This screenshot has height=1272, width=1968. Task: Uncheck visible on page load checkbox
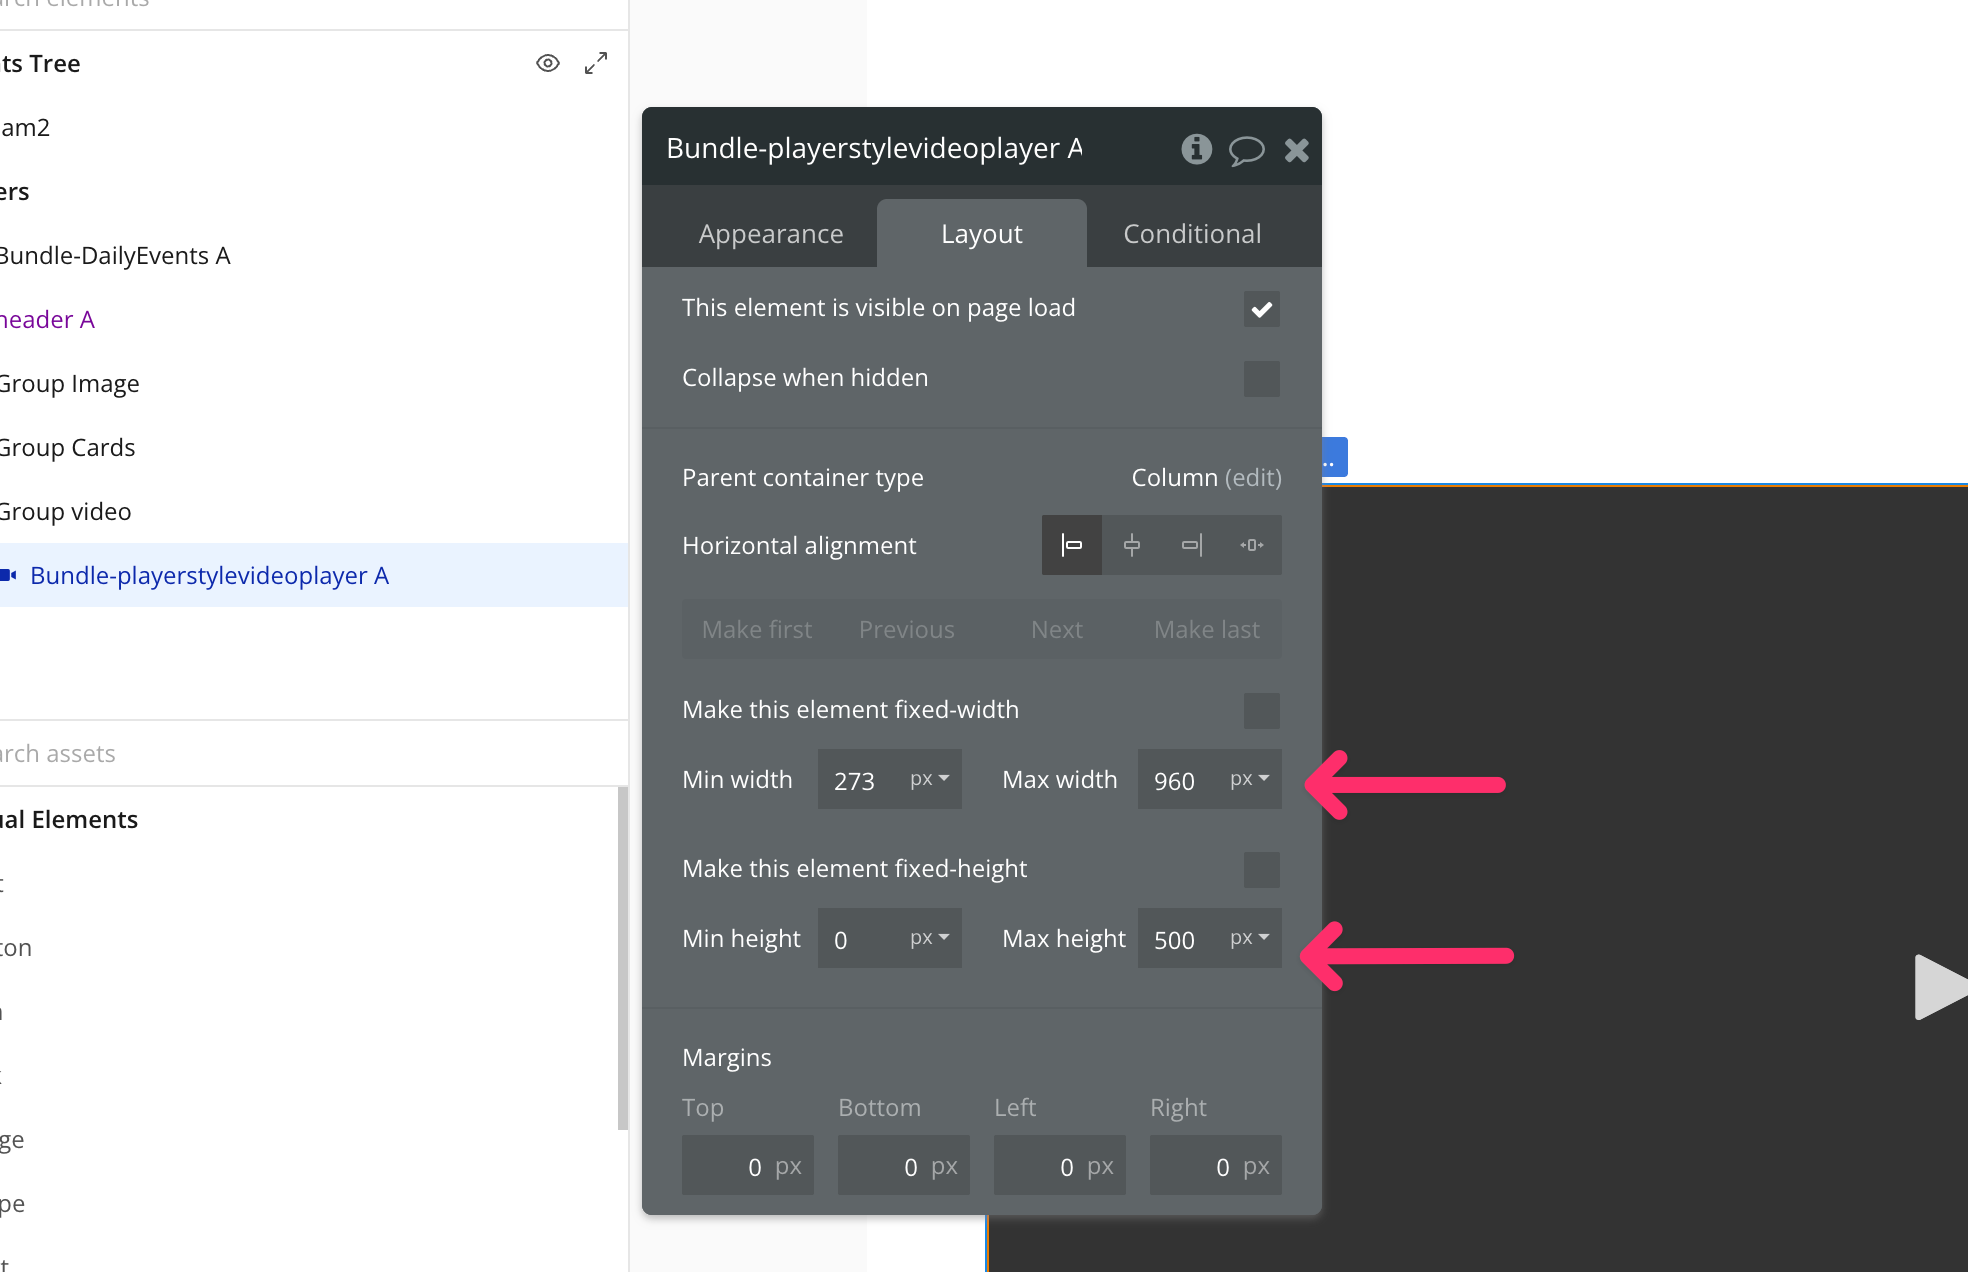1261,309
